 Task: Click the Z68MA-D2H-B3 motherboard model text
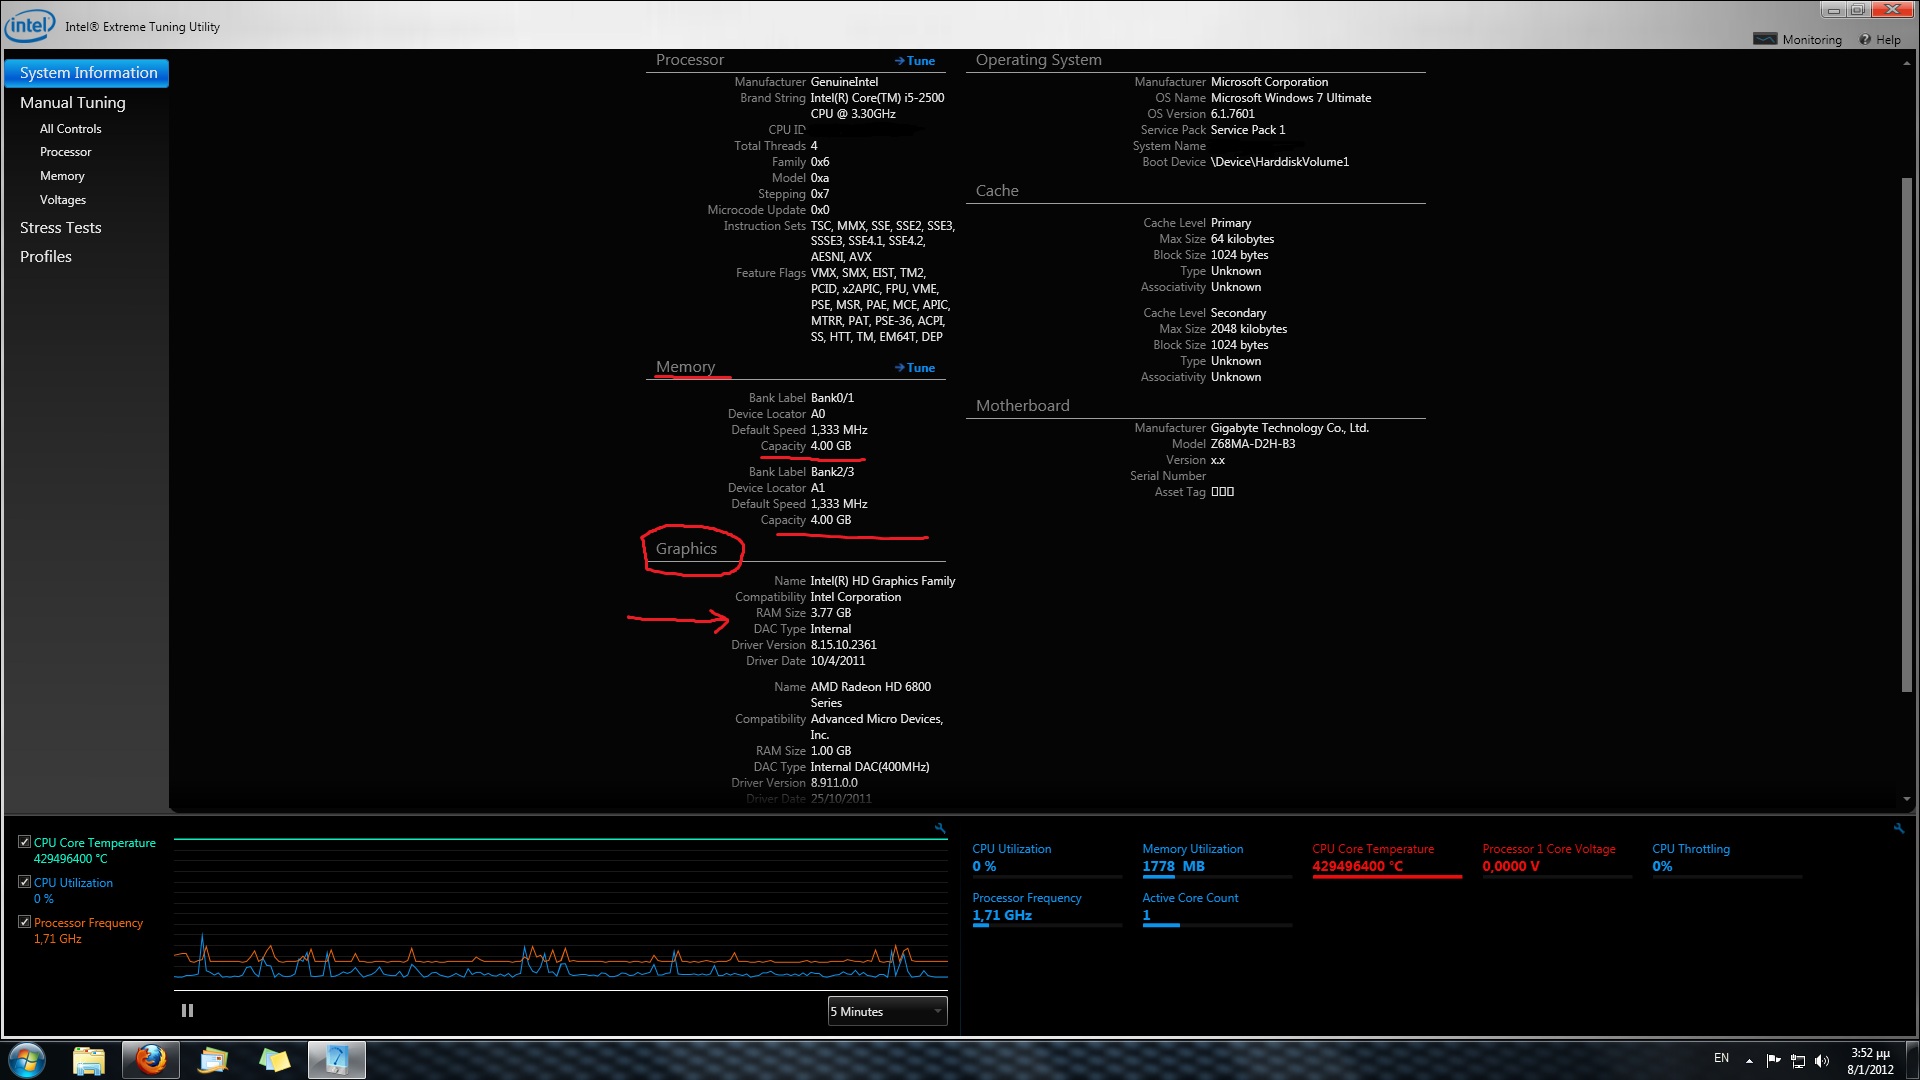coord(1252,444)
